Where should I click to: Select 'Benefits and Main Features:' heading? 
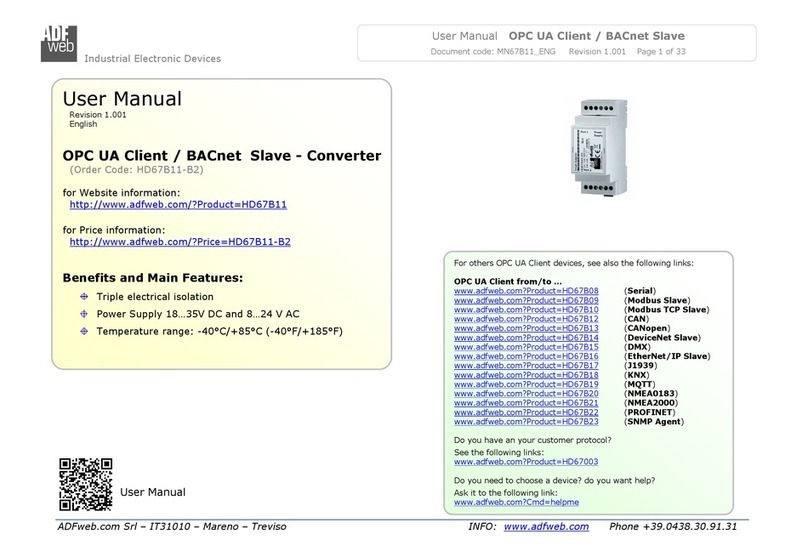click(153, 278)
